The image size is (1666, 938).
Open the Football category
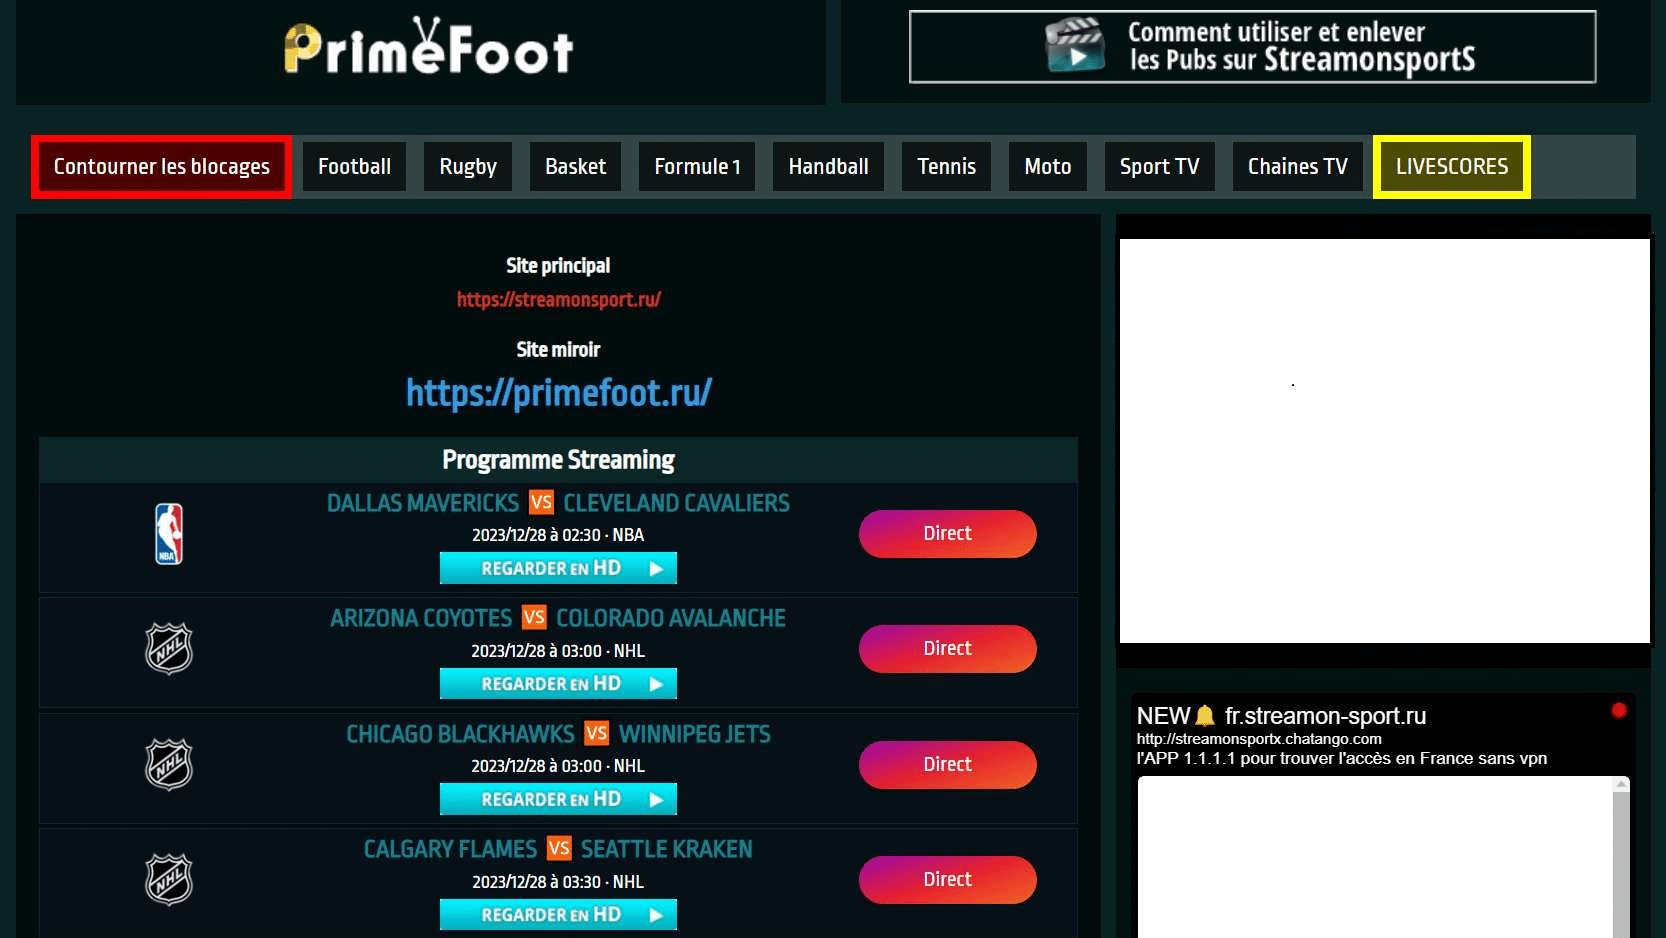[354, 167]
